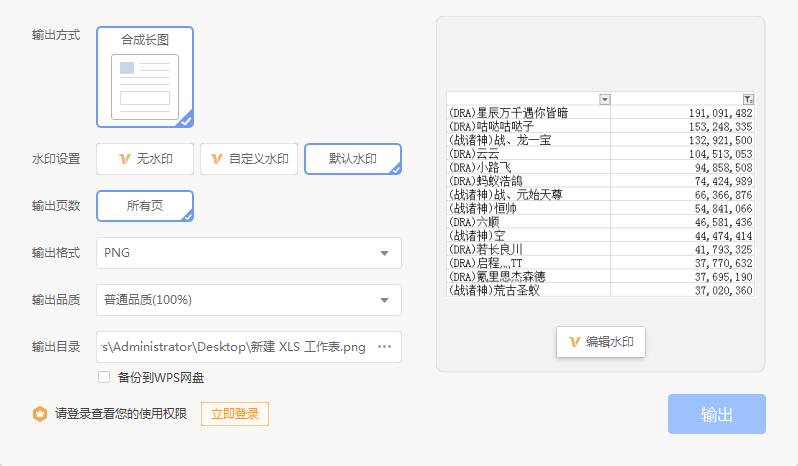The height and width of the screenshot is (466, 798).
Task: Open the second column filter icon in preview
Action: pyautogui.click(x=748, y=99)
